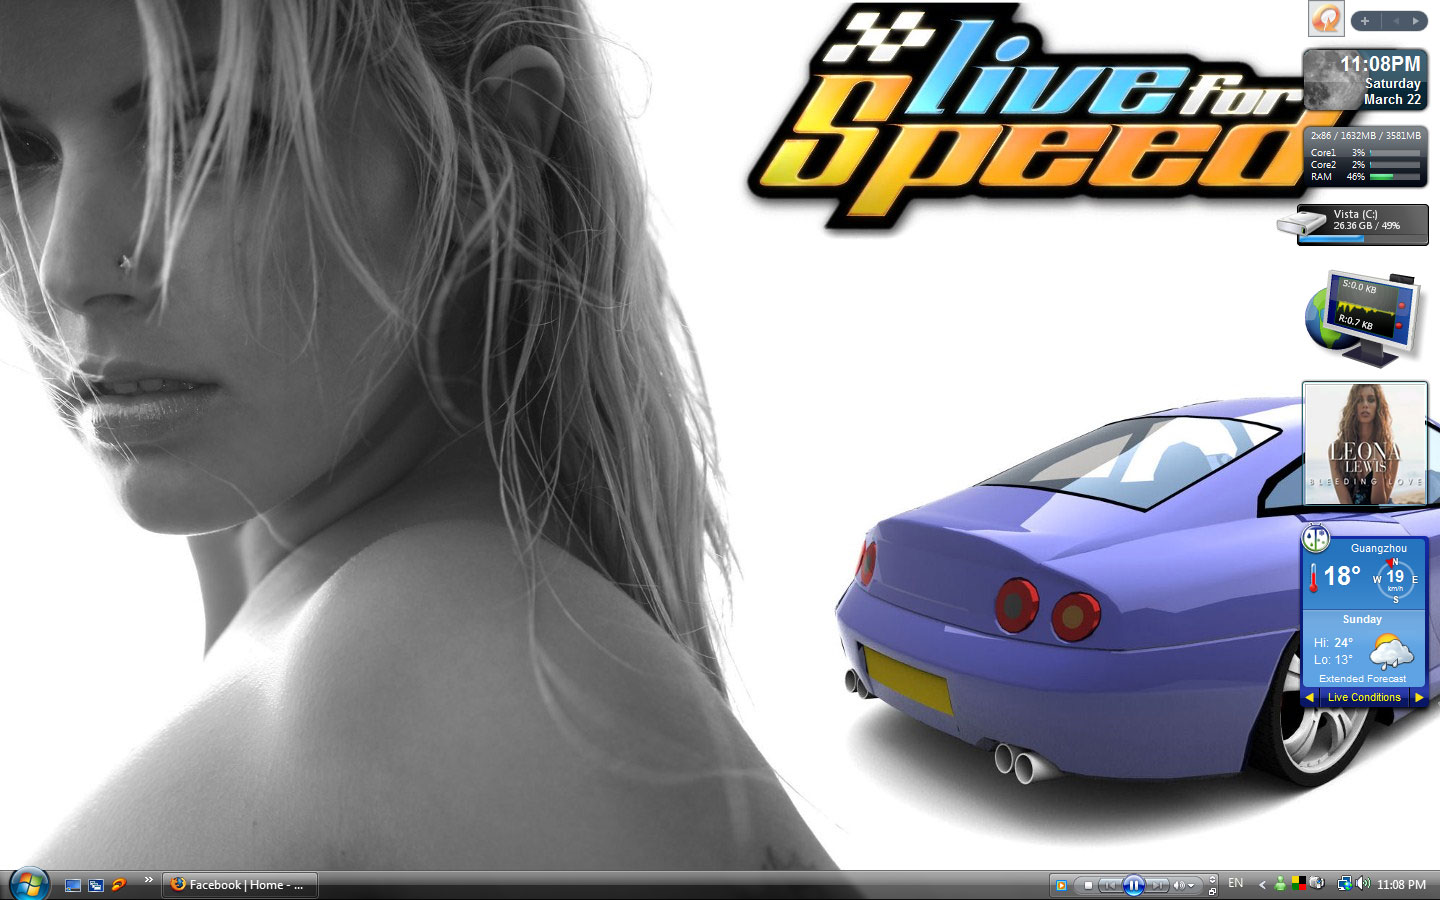Show the media player visualization panel arrows
The image size is (1440, 900).
coord(1212,879)
